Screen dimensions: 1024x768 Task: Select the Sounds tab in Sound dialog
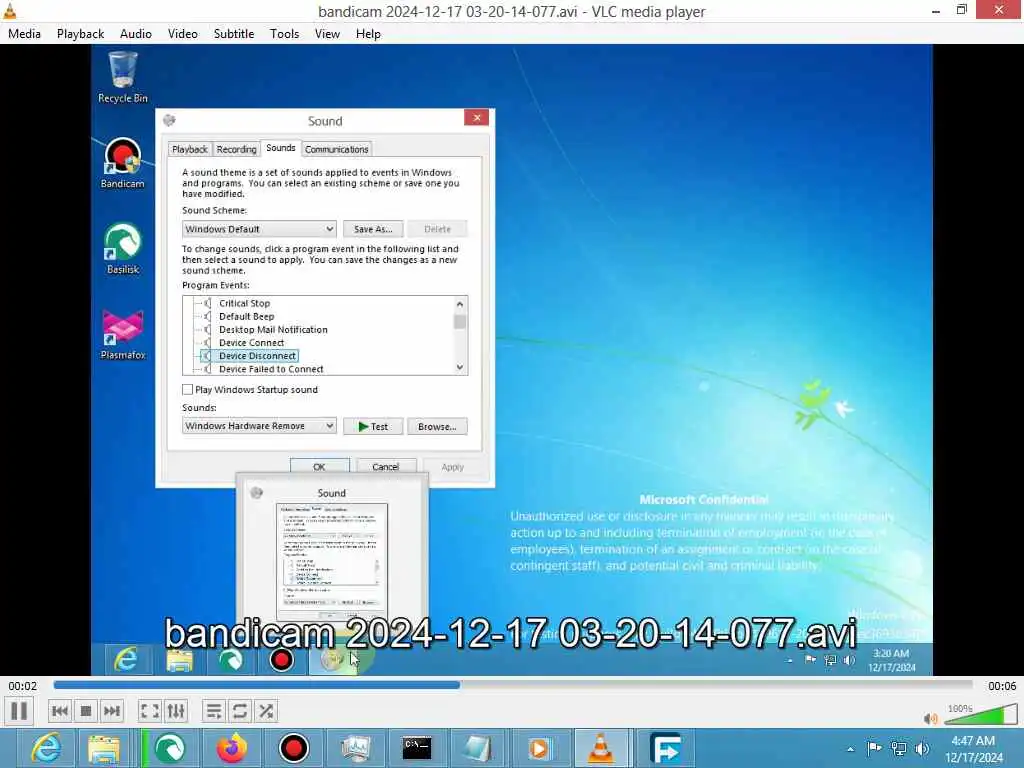[281, 148]
